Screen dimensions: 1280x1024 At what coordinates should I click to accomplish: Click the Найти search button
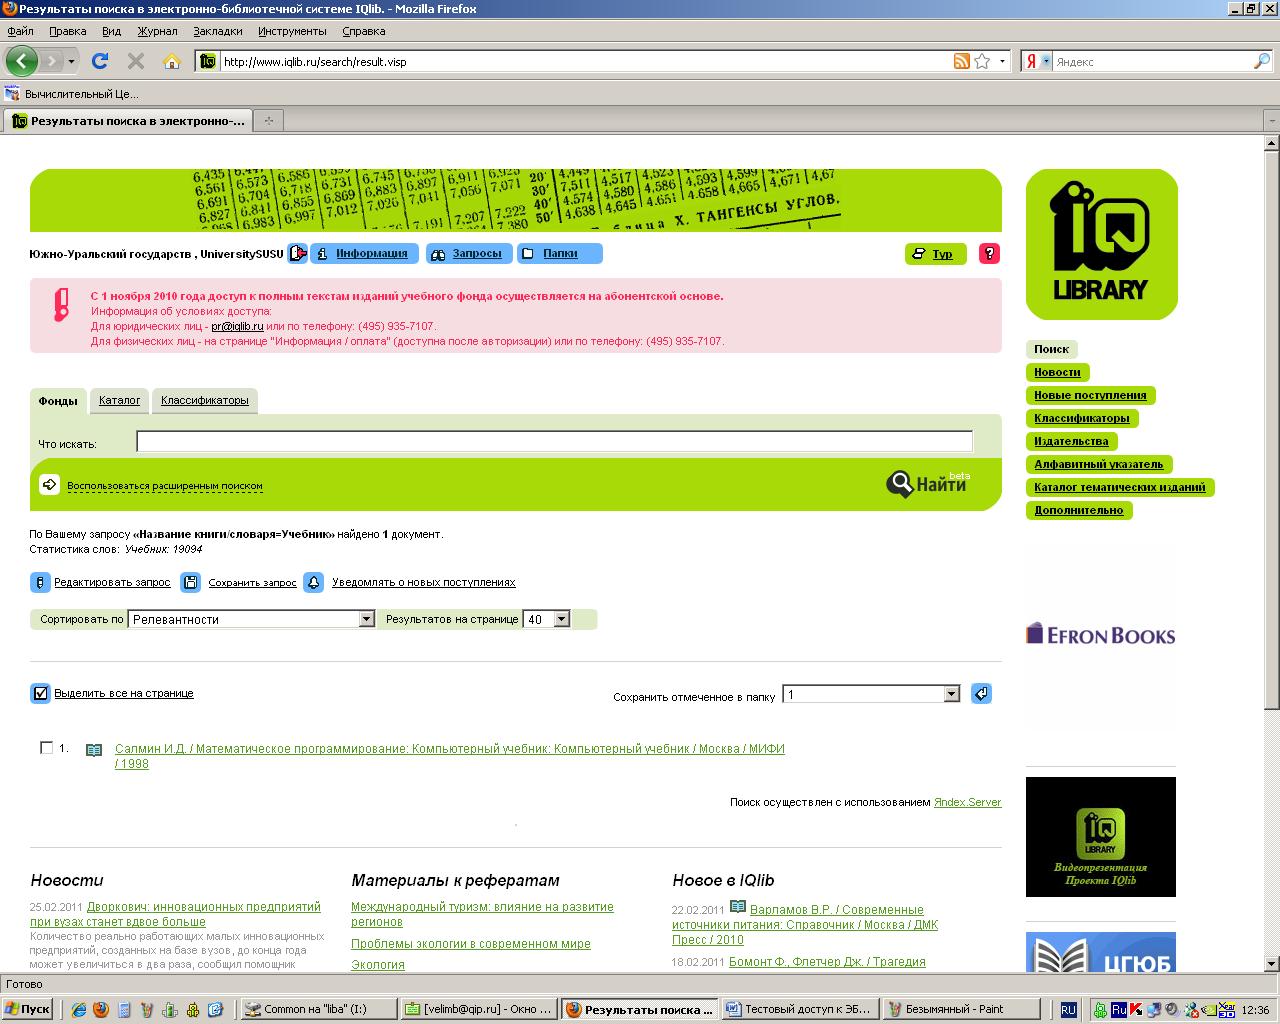click(929, 484)
